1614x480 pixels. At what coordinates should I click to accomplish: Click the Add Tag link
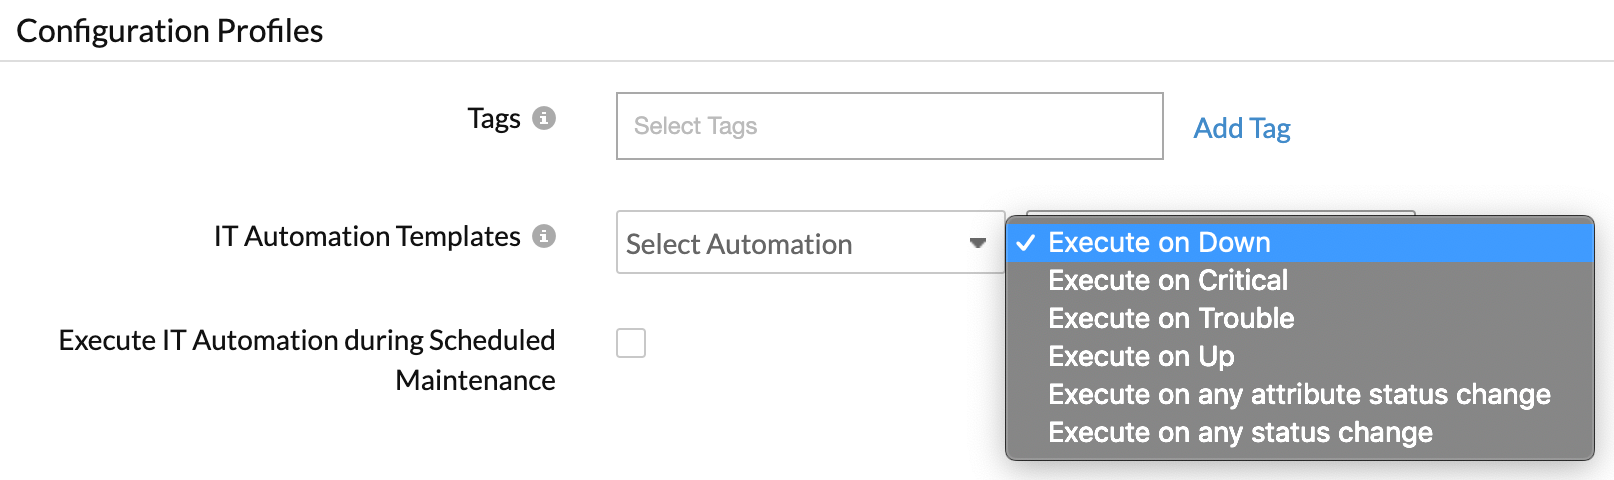click(1242, 128)
